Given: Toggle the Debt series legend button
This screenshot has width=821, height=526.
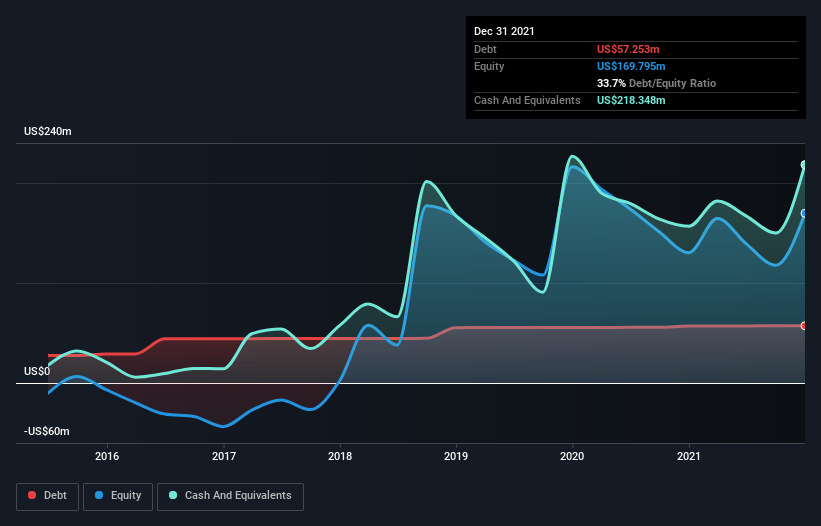Looking at the screenshot, I should (x=47, y=496).
